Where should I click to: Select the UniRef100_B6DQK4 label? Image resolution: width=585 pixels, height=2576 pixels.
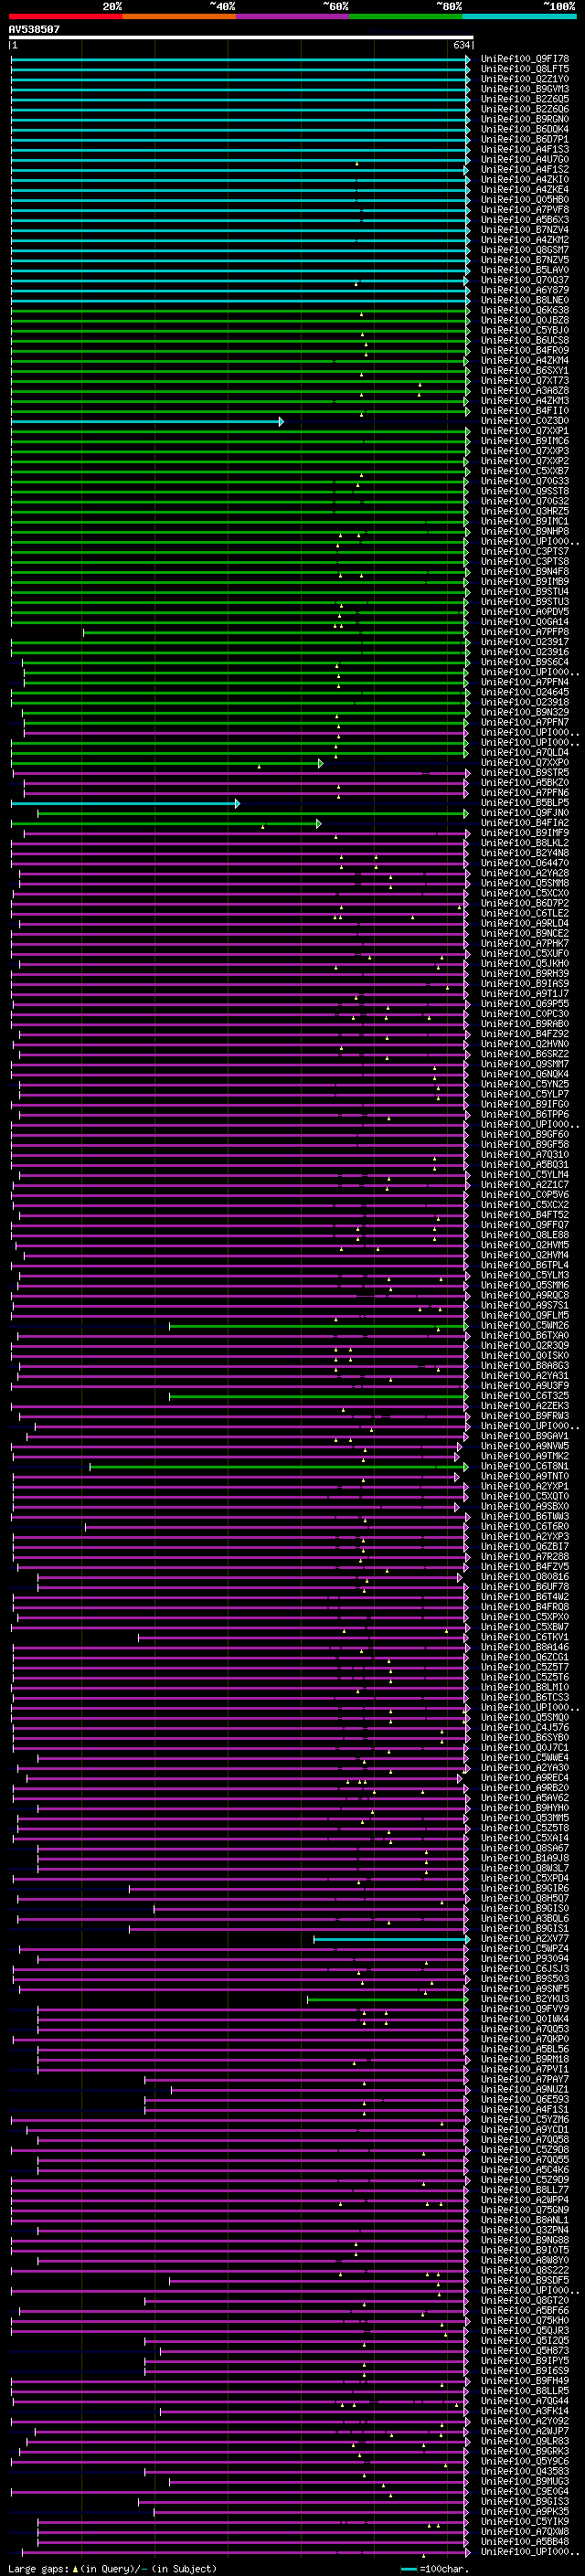(x=525, y=129)
